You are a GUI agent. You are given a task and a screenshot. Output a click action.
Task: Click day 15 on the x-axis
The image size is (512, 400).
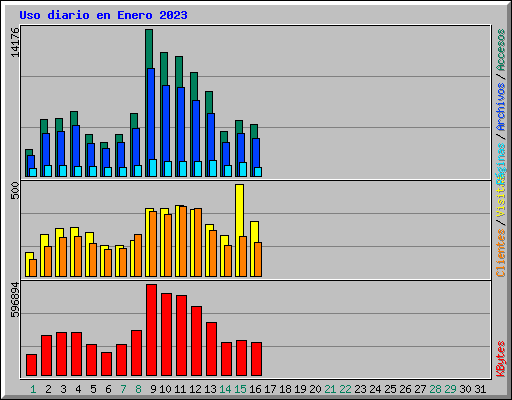[240, 389]
